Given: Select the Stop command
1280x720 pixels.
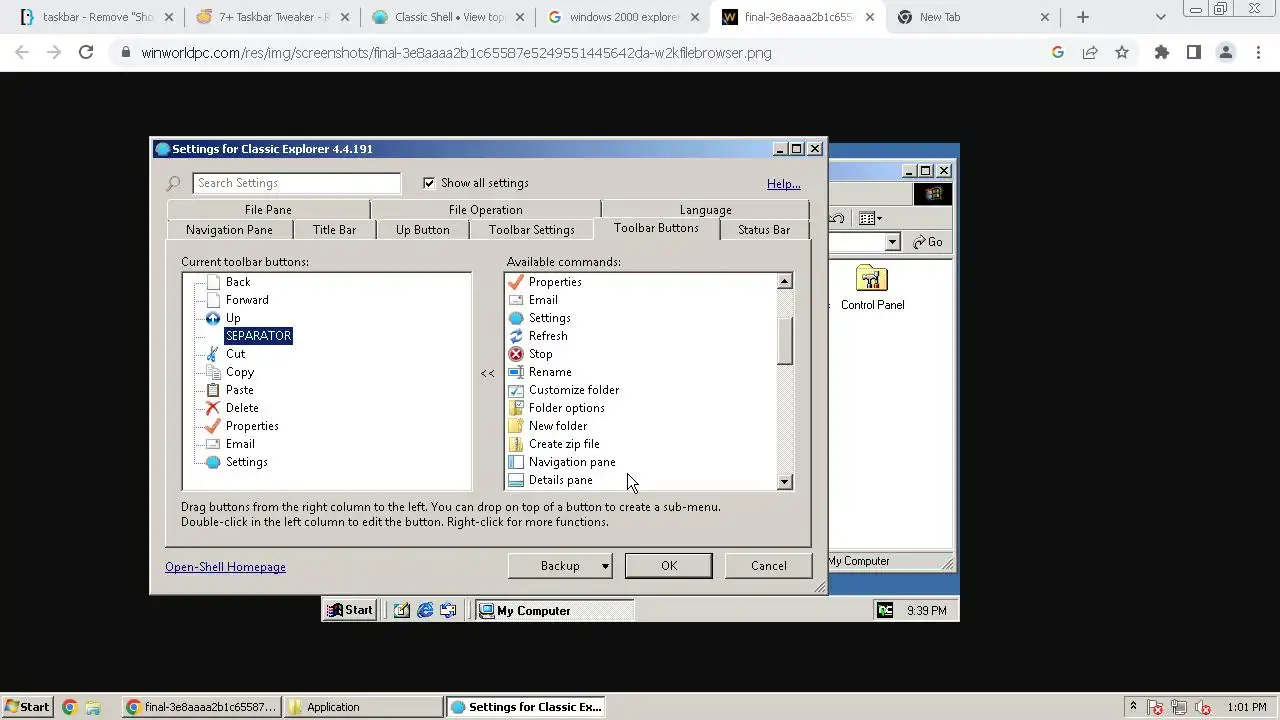Looking at the screenshot, I should (x=540, y=354).
